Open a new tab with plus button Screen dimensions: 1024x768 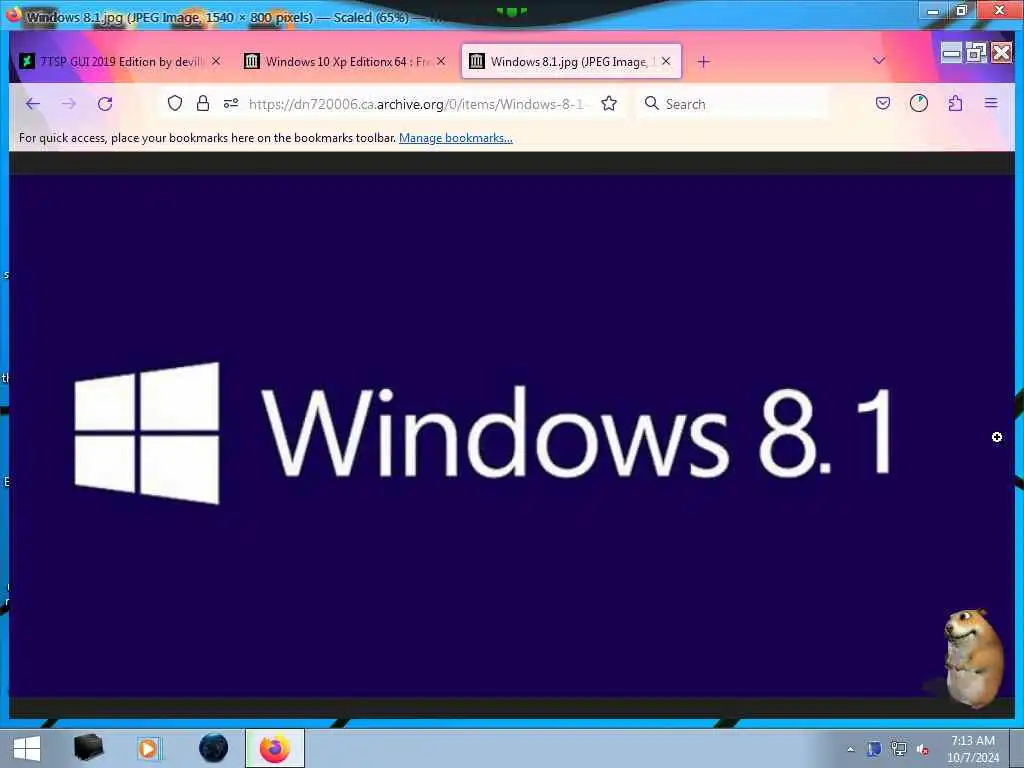click(703, 61)
